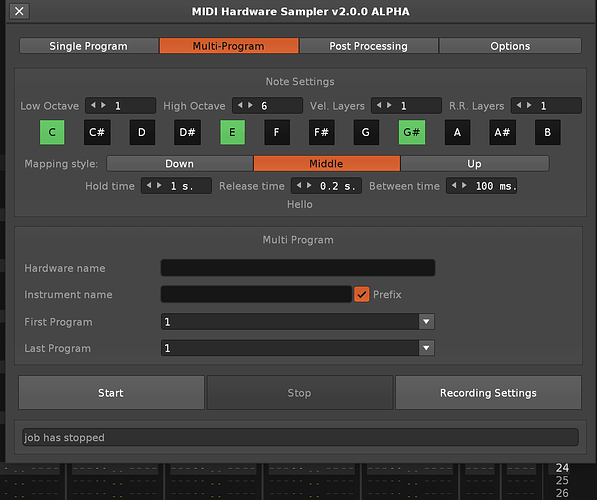597x500 pixels.
Task: Increase Between time with right arrow
Action: click(x=464, y=185)
